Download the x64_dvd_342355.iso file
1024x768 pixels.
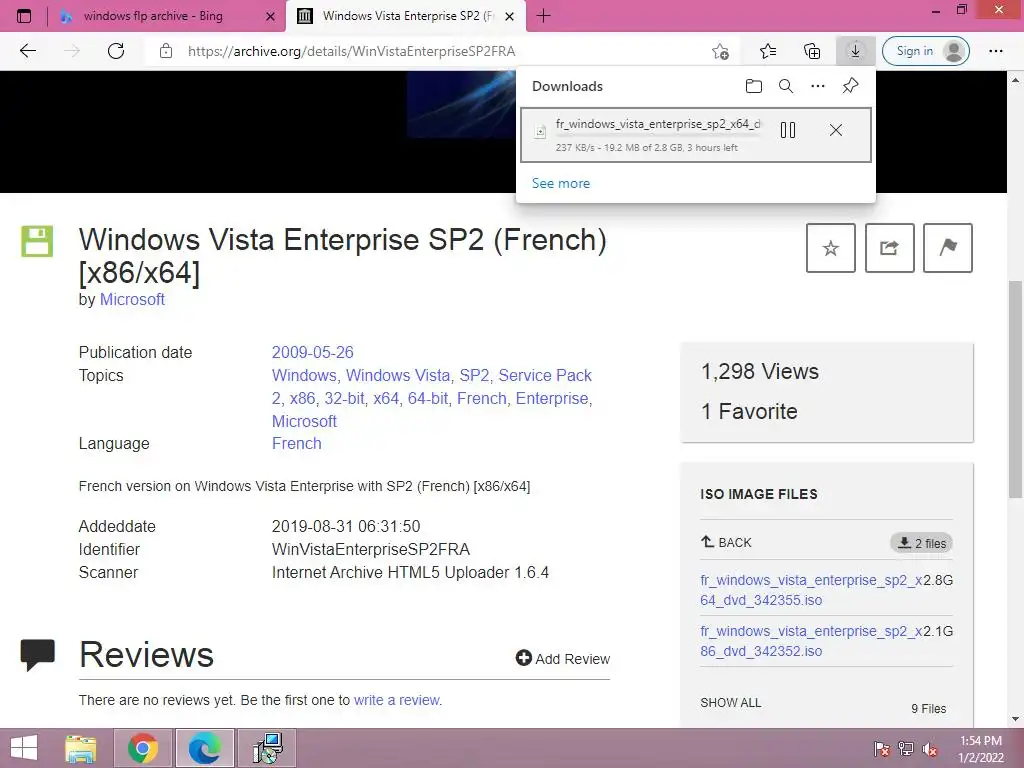coord(811,590)
